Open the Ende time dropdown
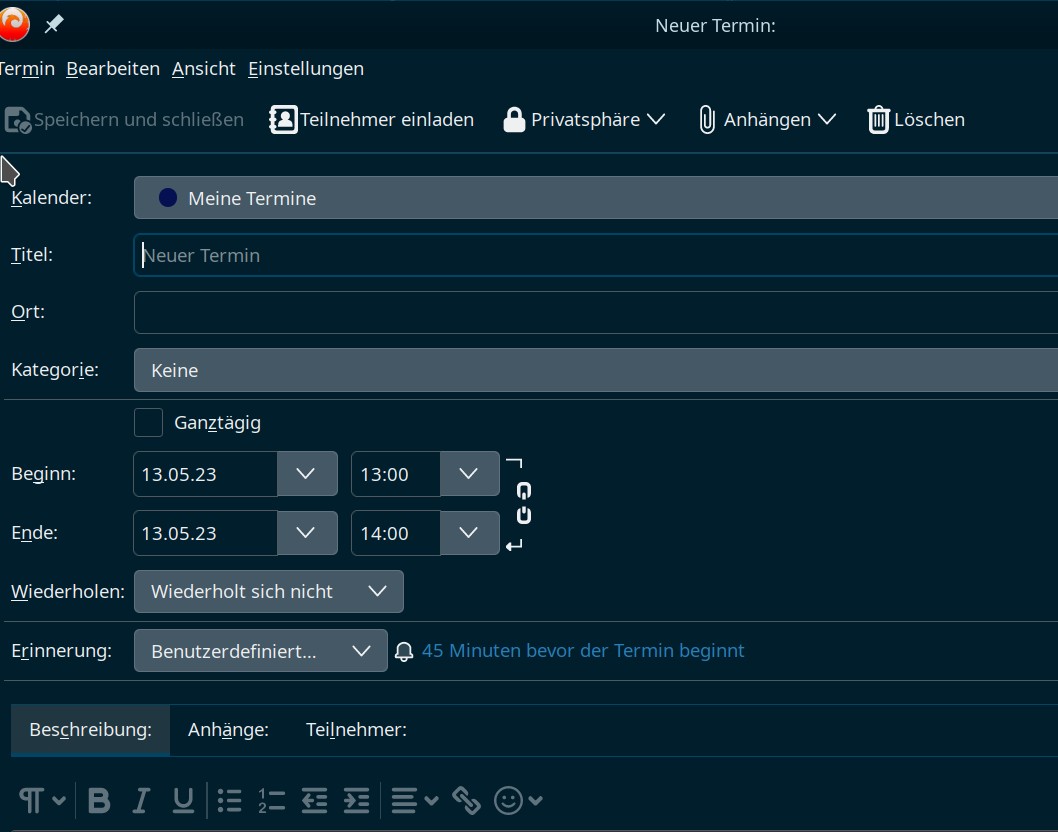 point(469,533)
